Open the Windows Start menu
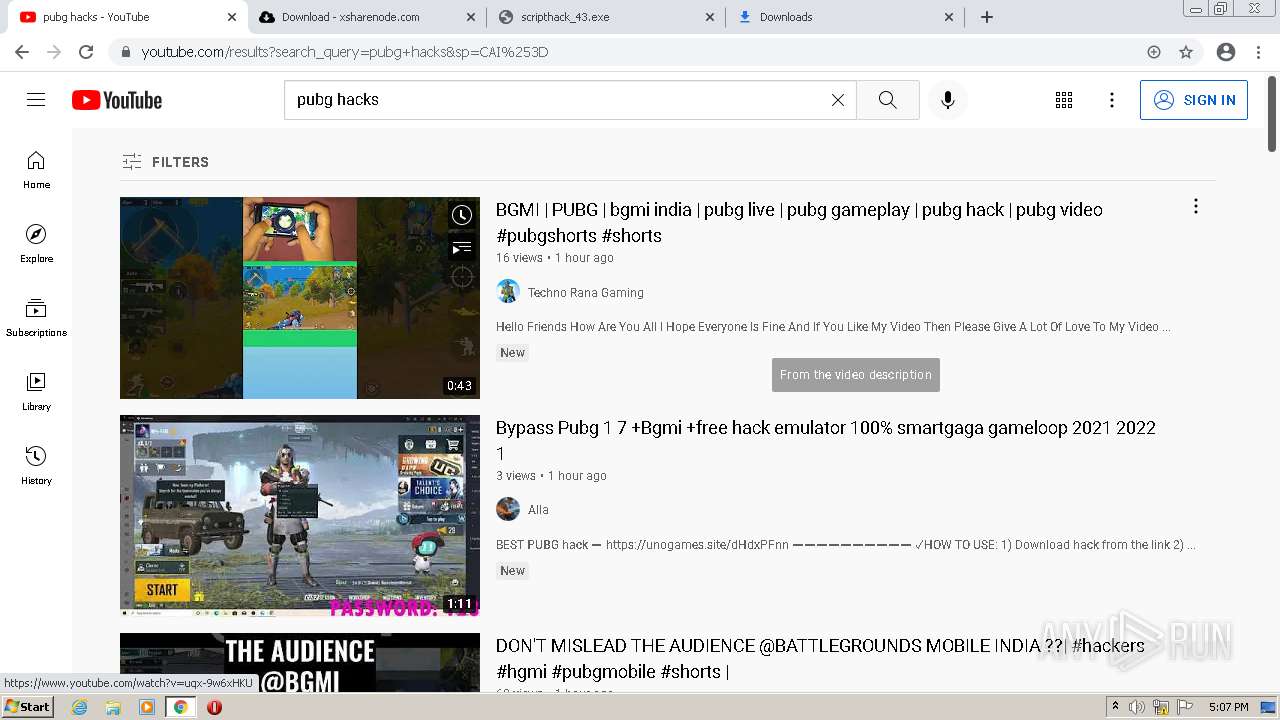This screenshot has width=1280, height=720. click(x=28, y=707)
